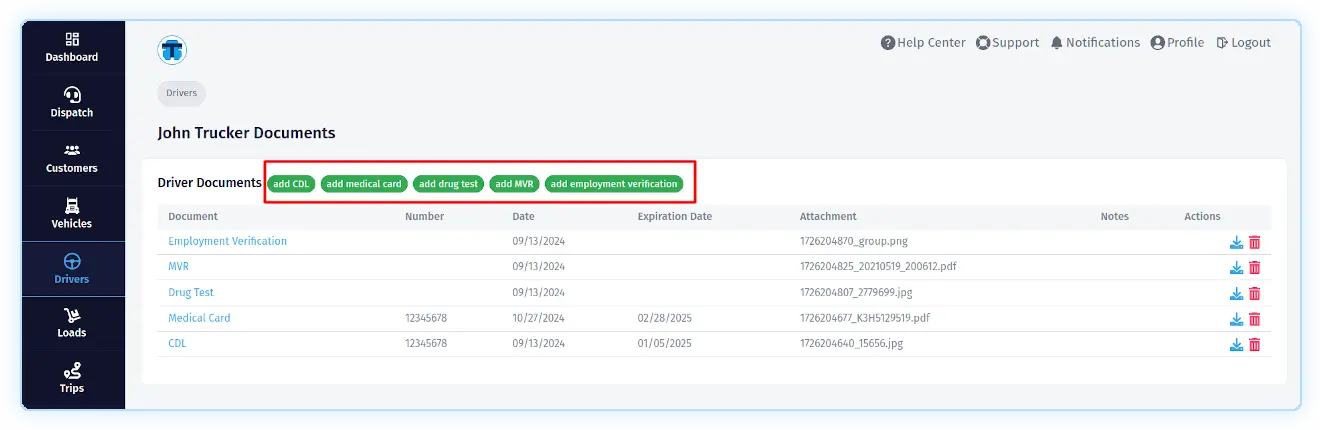The image size is (1320, 430).
Task: Download the CDL attachment file
Action: tap(1236, 344)
